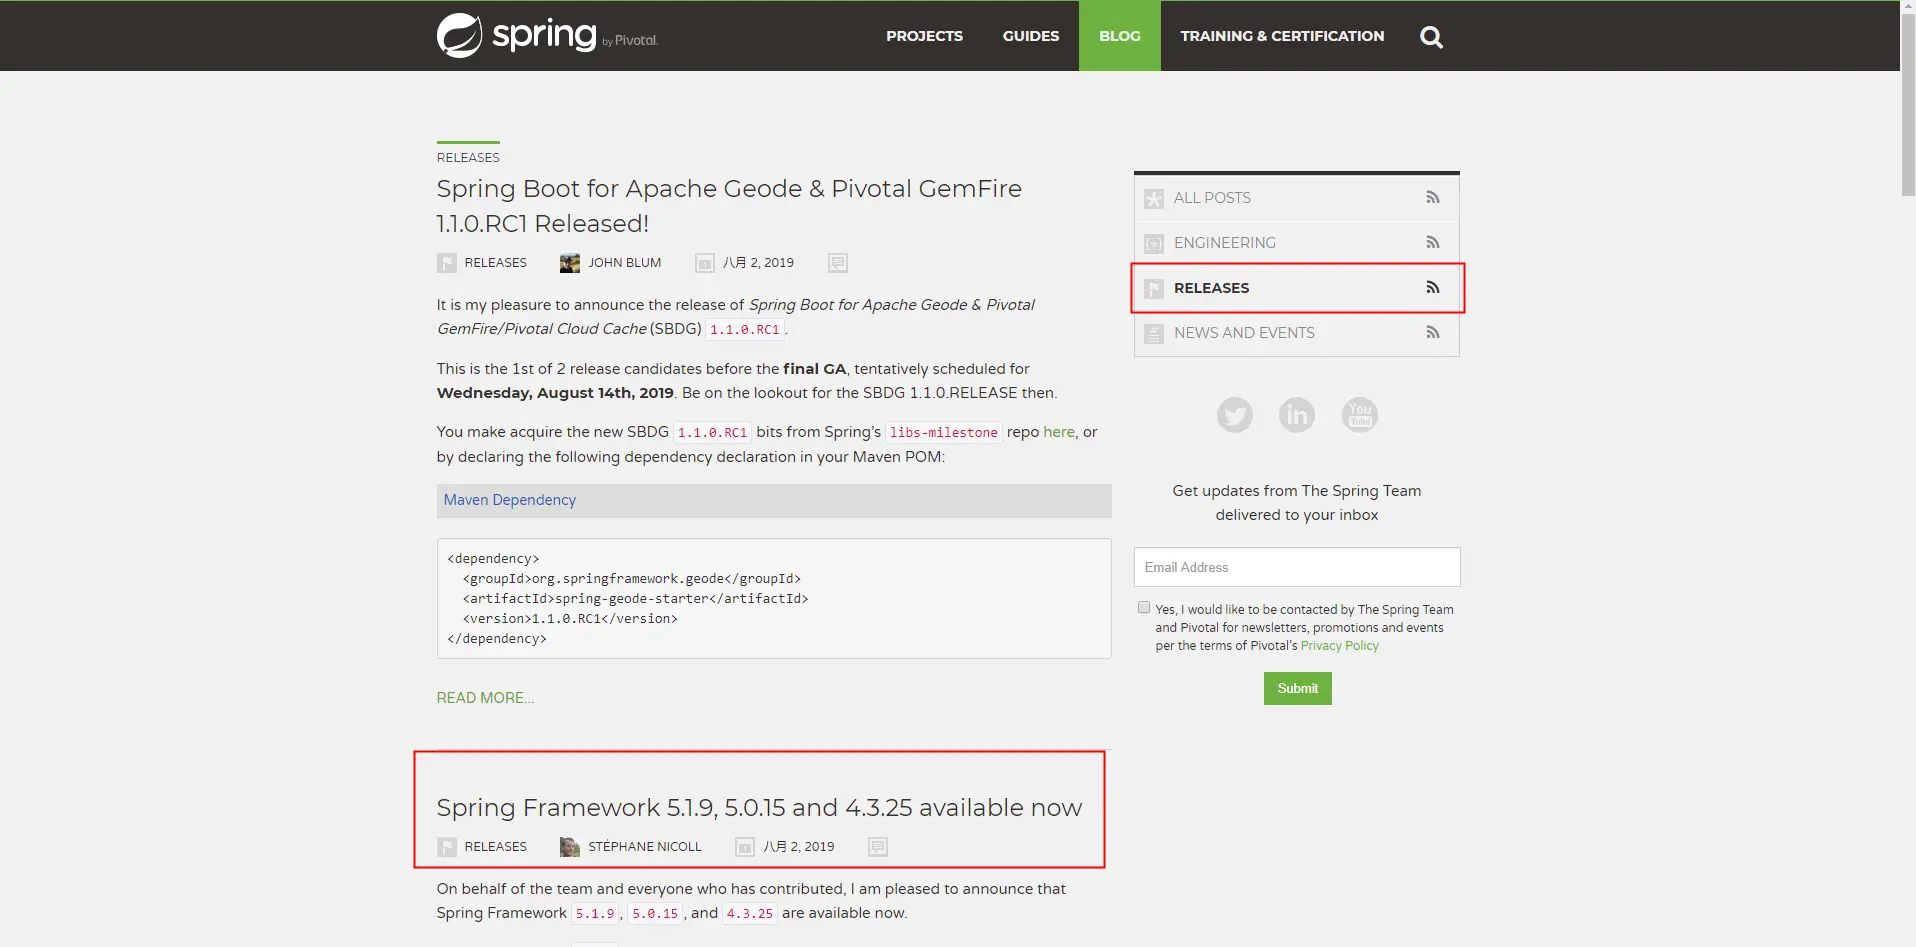The width and height of the screenshot is (1916, 947).
Task: Open the search magnifier icon
Action: tap(1431, 37)
